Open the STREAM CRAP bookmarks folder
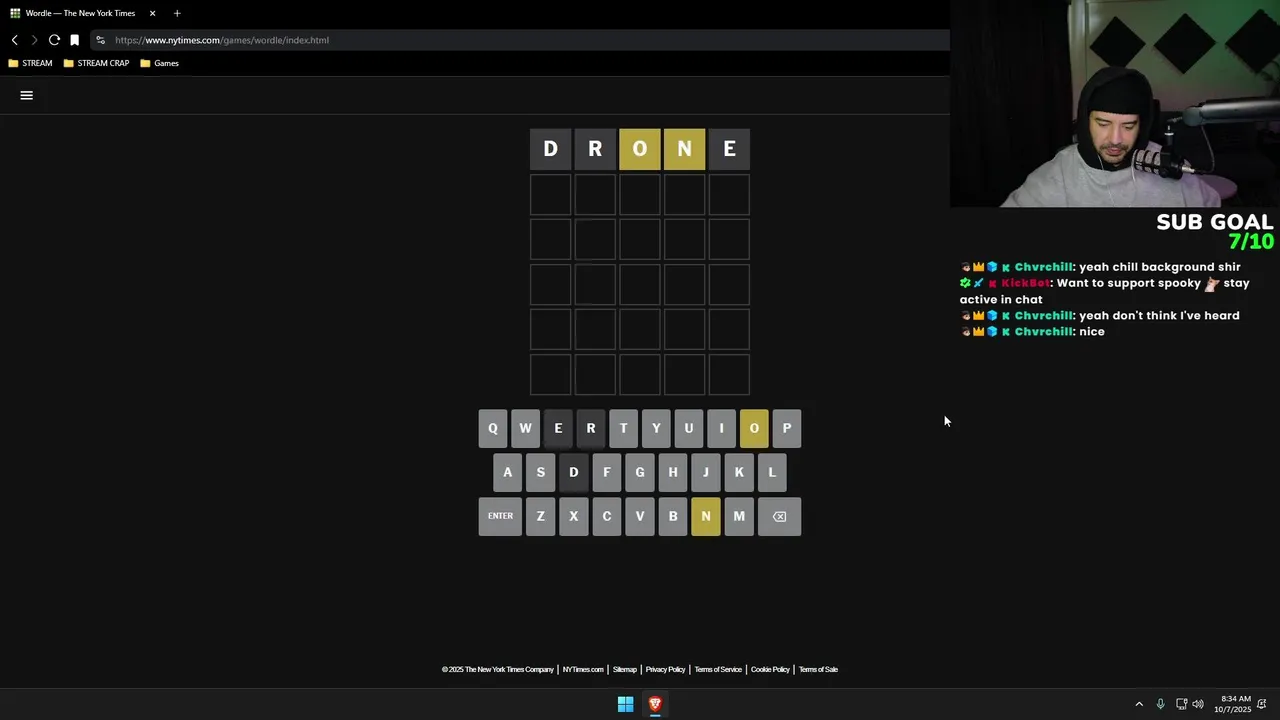 pyautogui.click(x=96, y=63)
